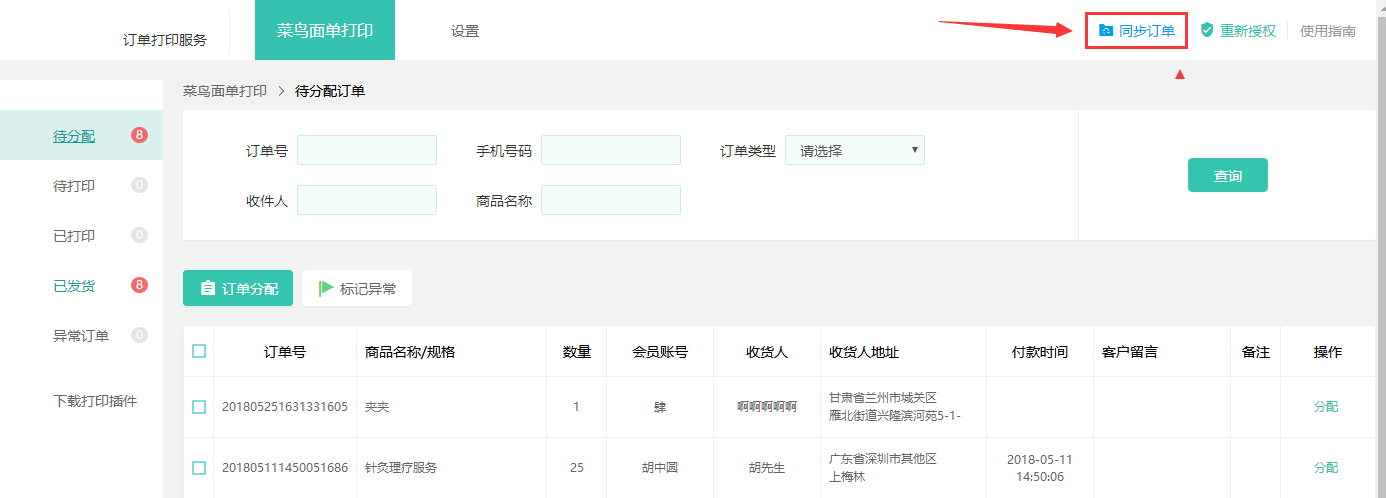Focus the 手机号码 input field
Image resolution: width=1386 pixels, height=498 pixels.
tap(610, 151)
